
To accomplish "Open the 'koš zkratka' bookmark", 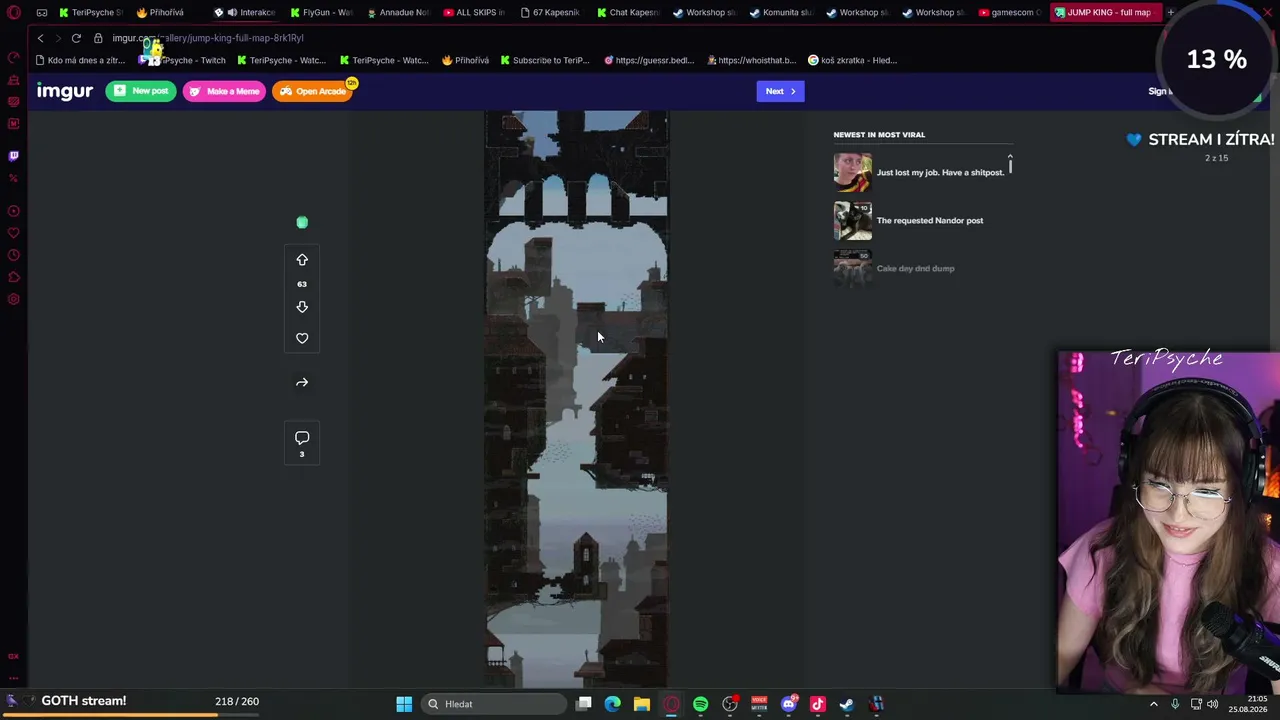I will (853, 60).
